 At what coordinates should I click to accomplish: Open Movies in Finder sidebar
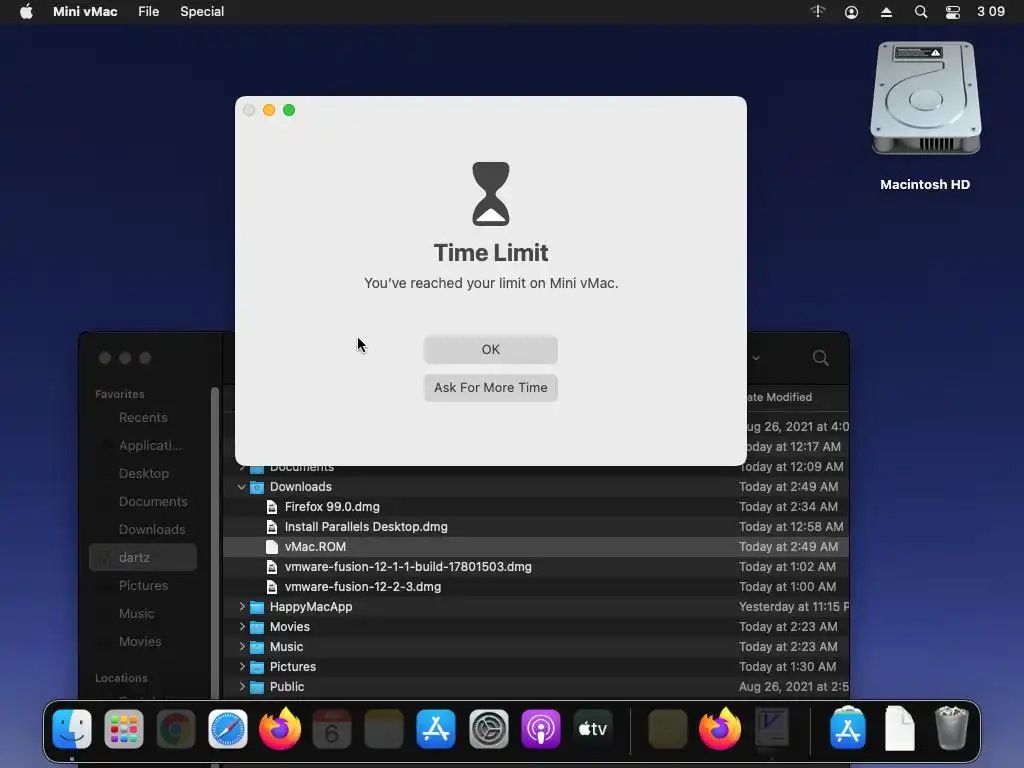[142, 642]
